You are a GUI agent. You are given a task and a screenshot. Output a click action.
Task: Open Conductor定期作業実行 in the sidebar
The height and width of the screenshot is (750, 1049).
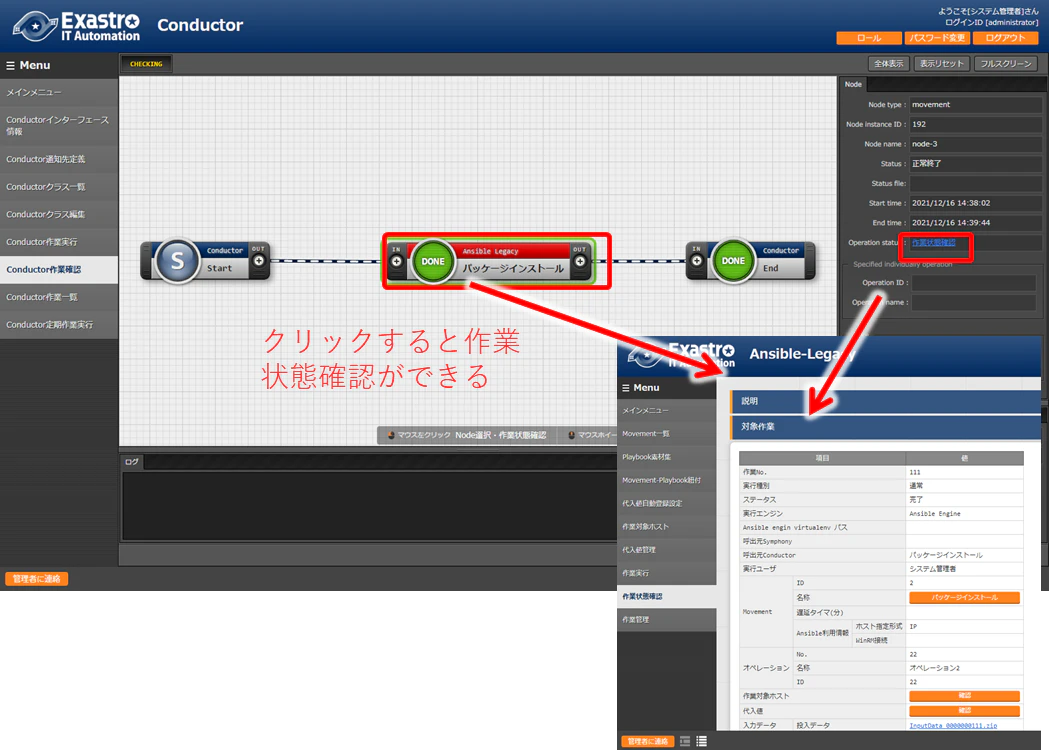pyautogui.click(x=59, y=324)
